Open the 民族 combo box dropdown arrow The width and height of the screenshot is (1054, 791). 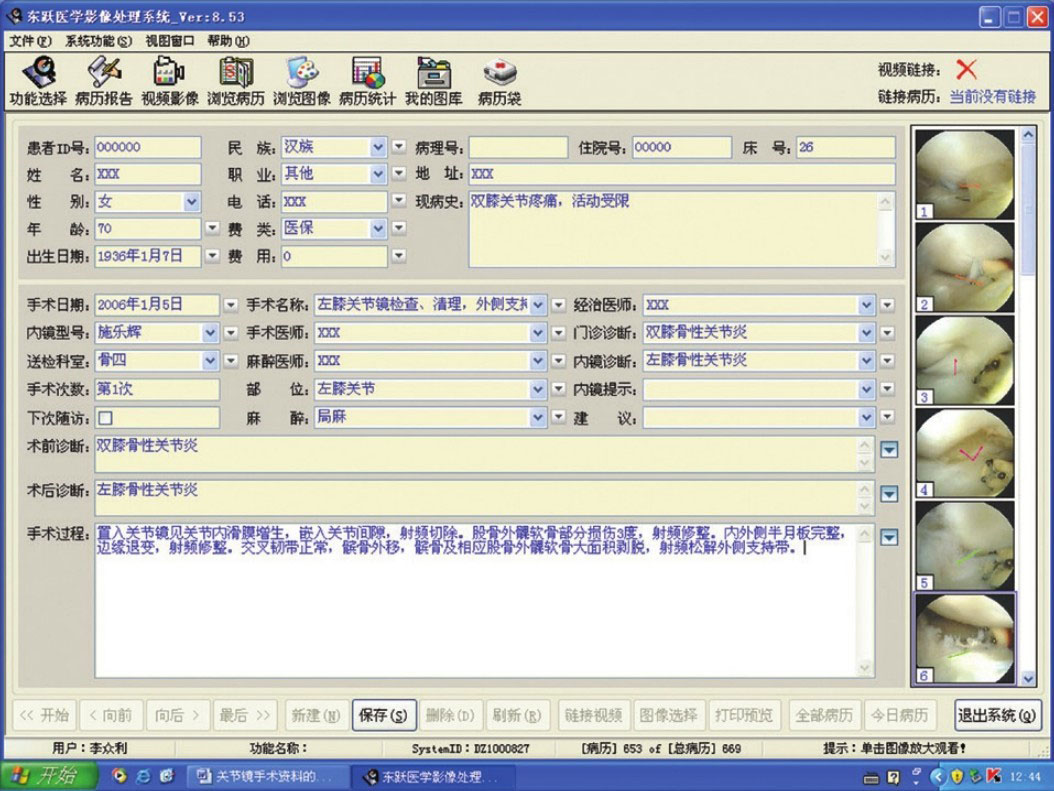378,147
